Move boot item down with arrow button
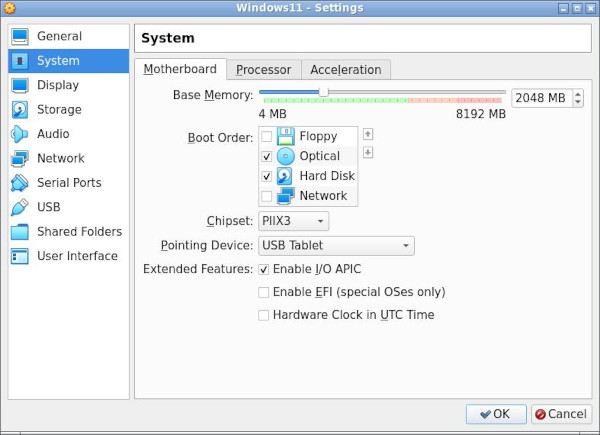 coord(368,152)
